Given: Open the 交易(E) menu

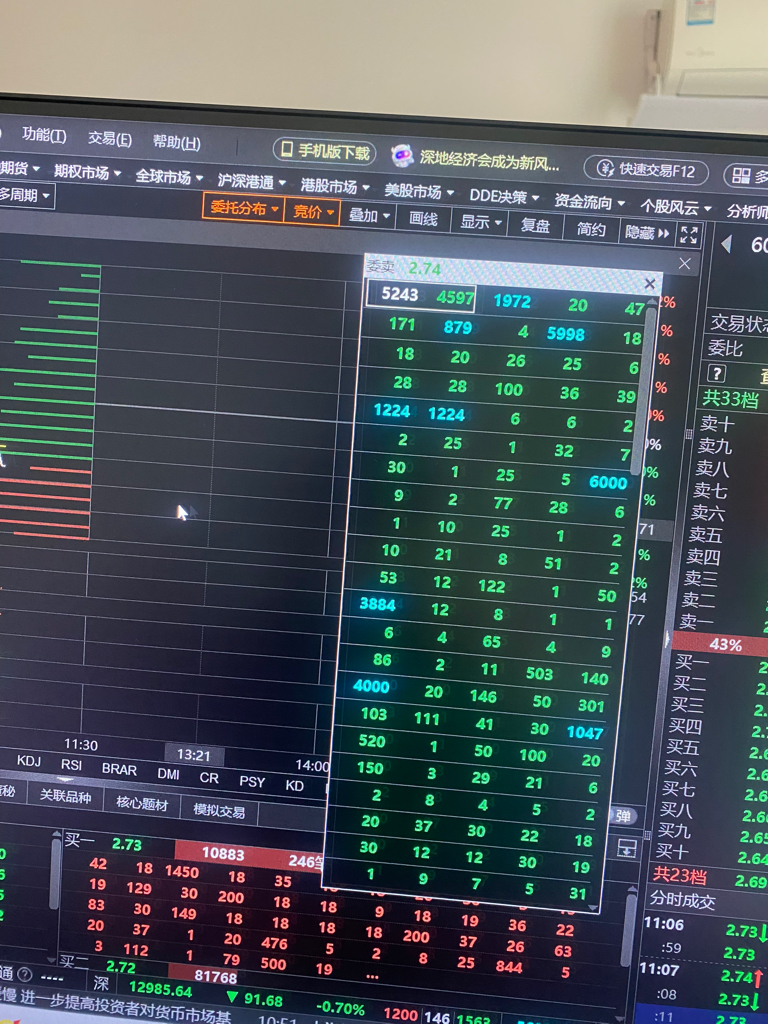Looking at the screenshot, I should click(110, 138).
